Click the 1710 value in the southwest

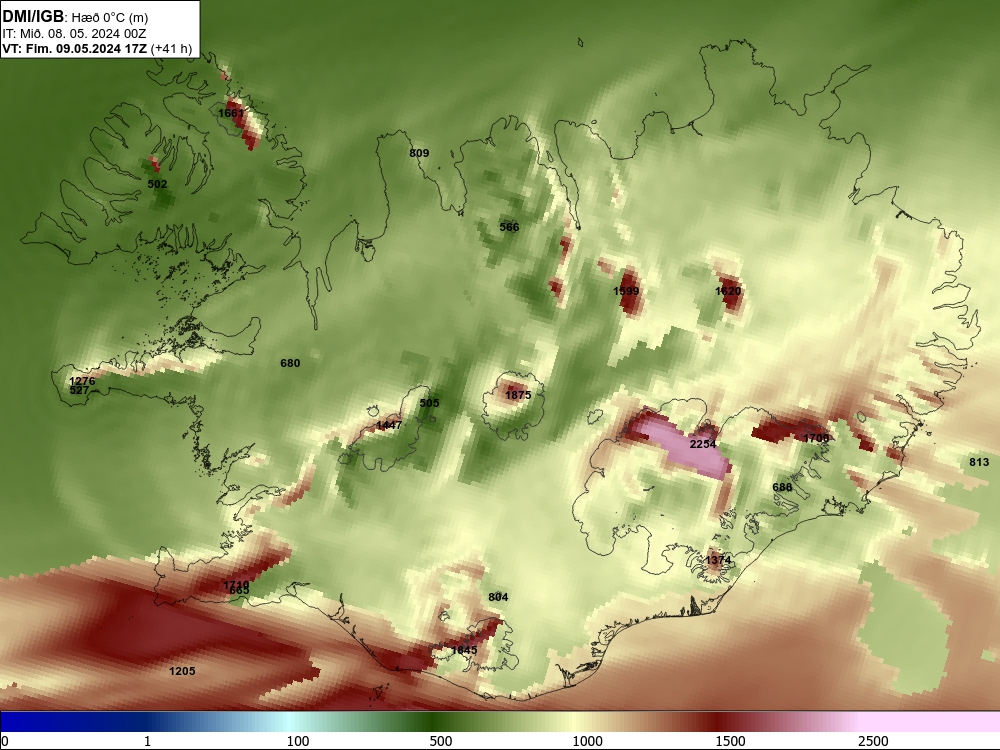236,585
